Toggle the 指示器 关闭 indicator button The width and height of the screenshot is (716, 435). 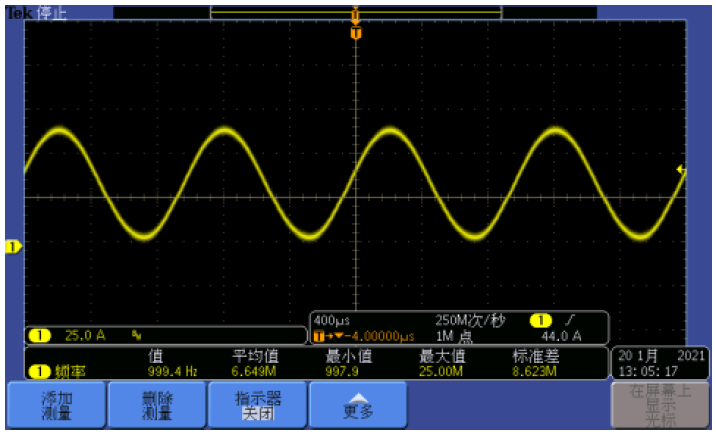tap(257, 405)
